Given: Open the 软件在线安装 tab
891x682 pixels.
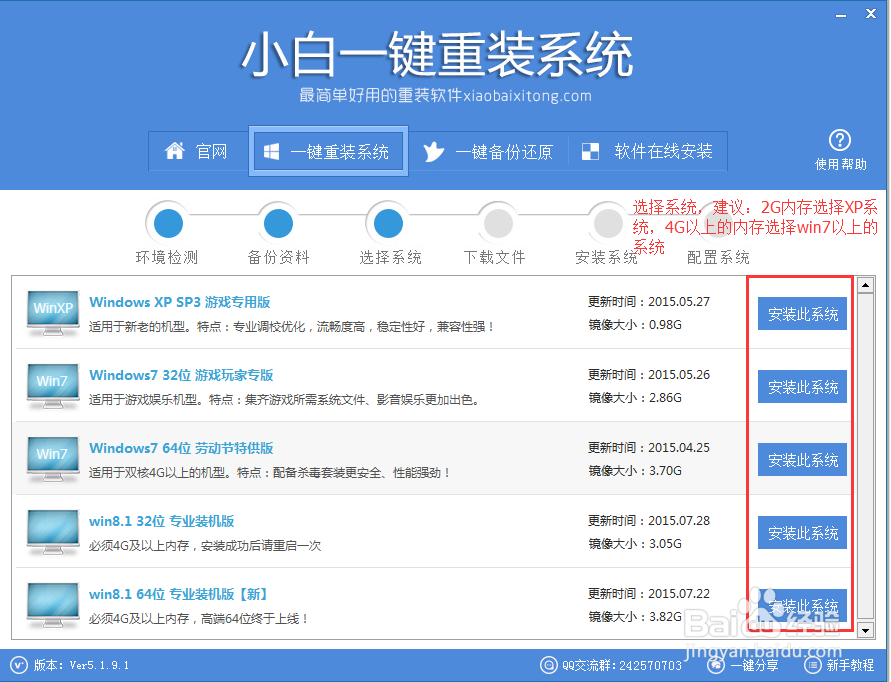Looking at the screenshot, I should (x=648, y=151).
